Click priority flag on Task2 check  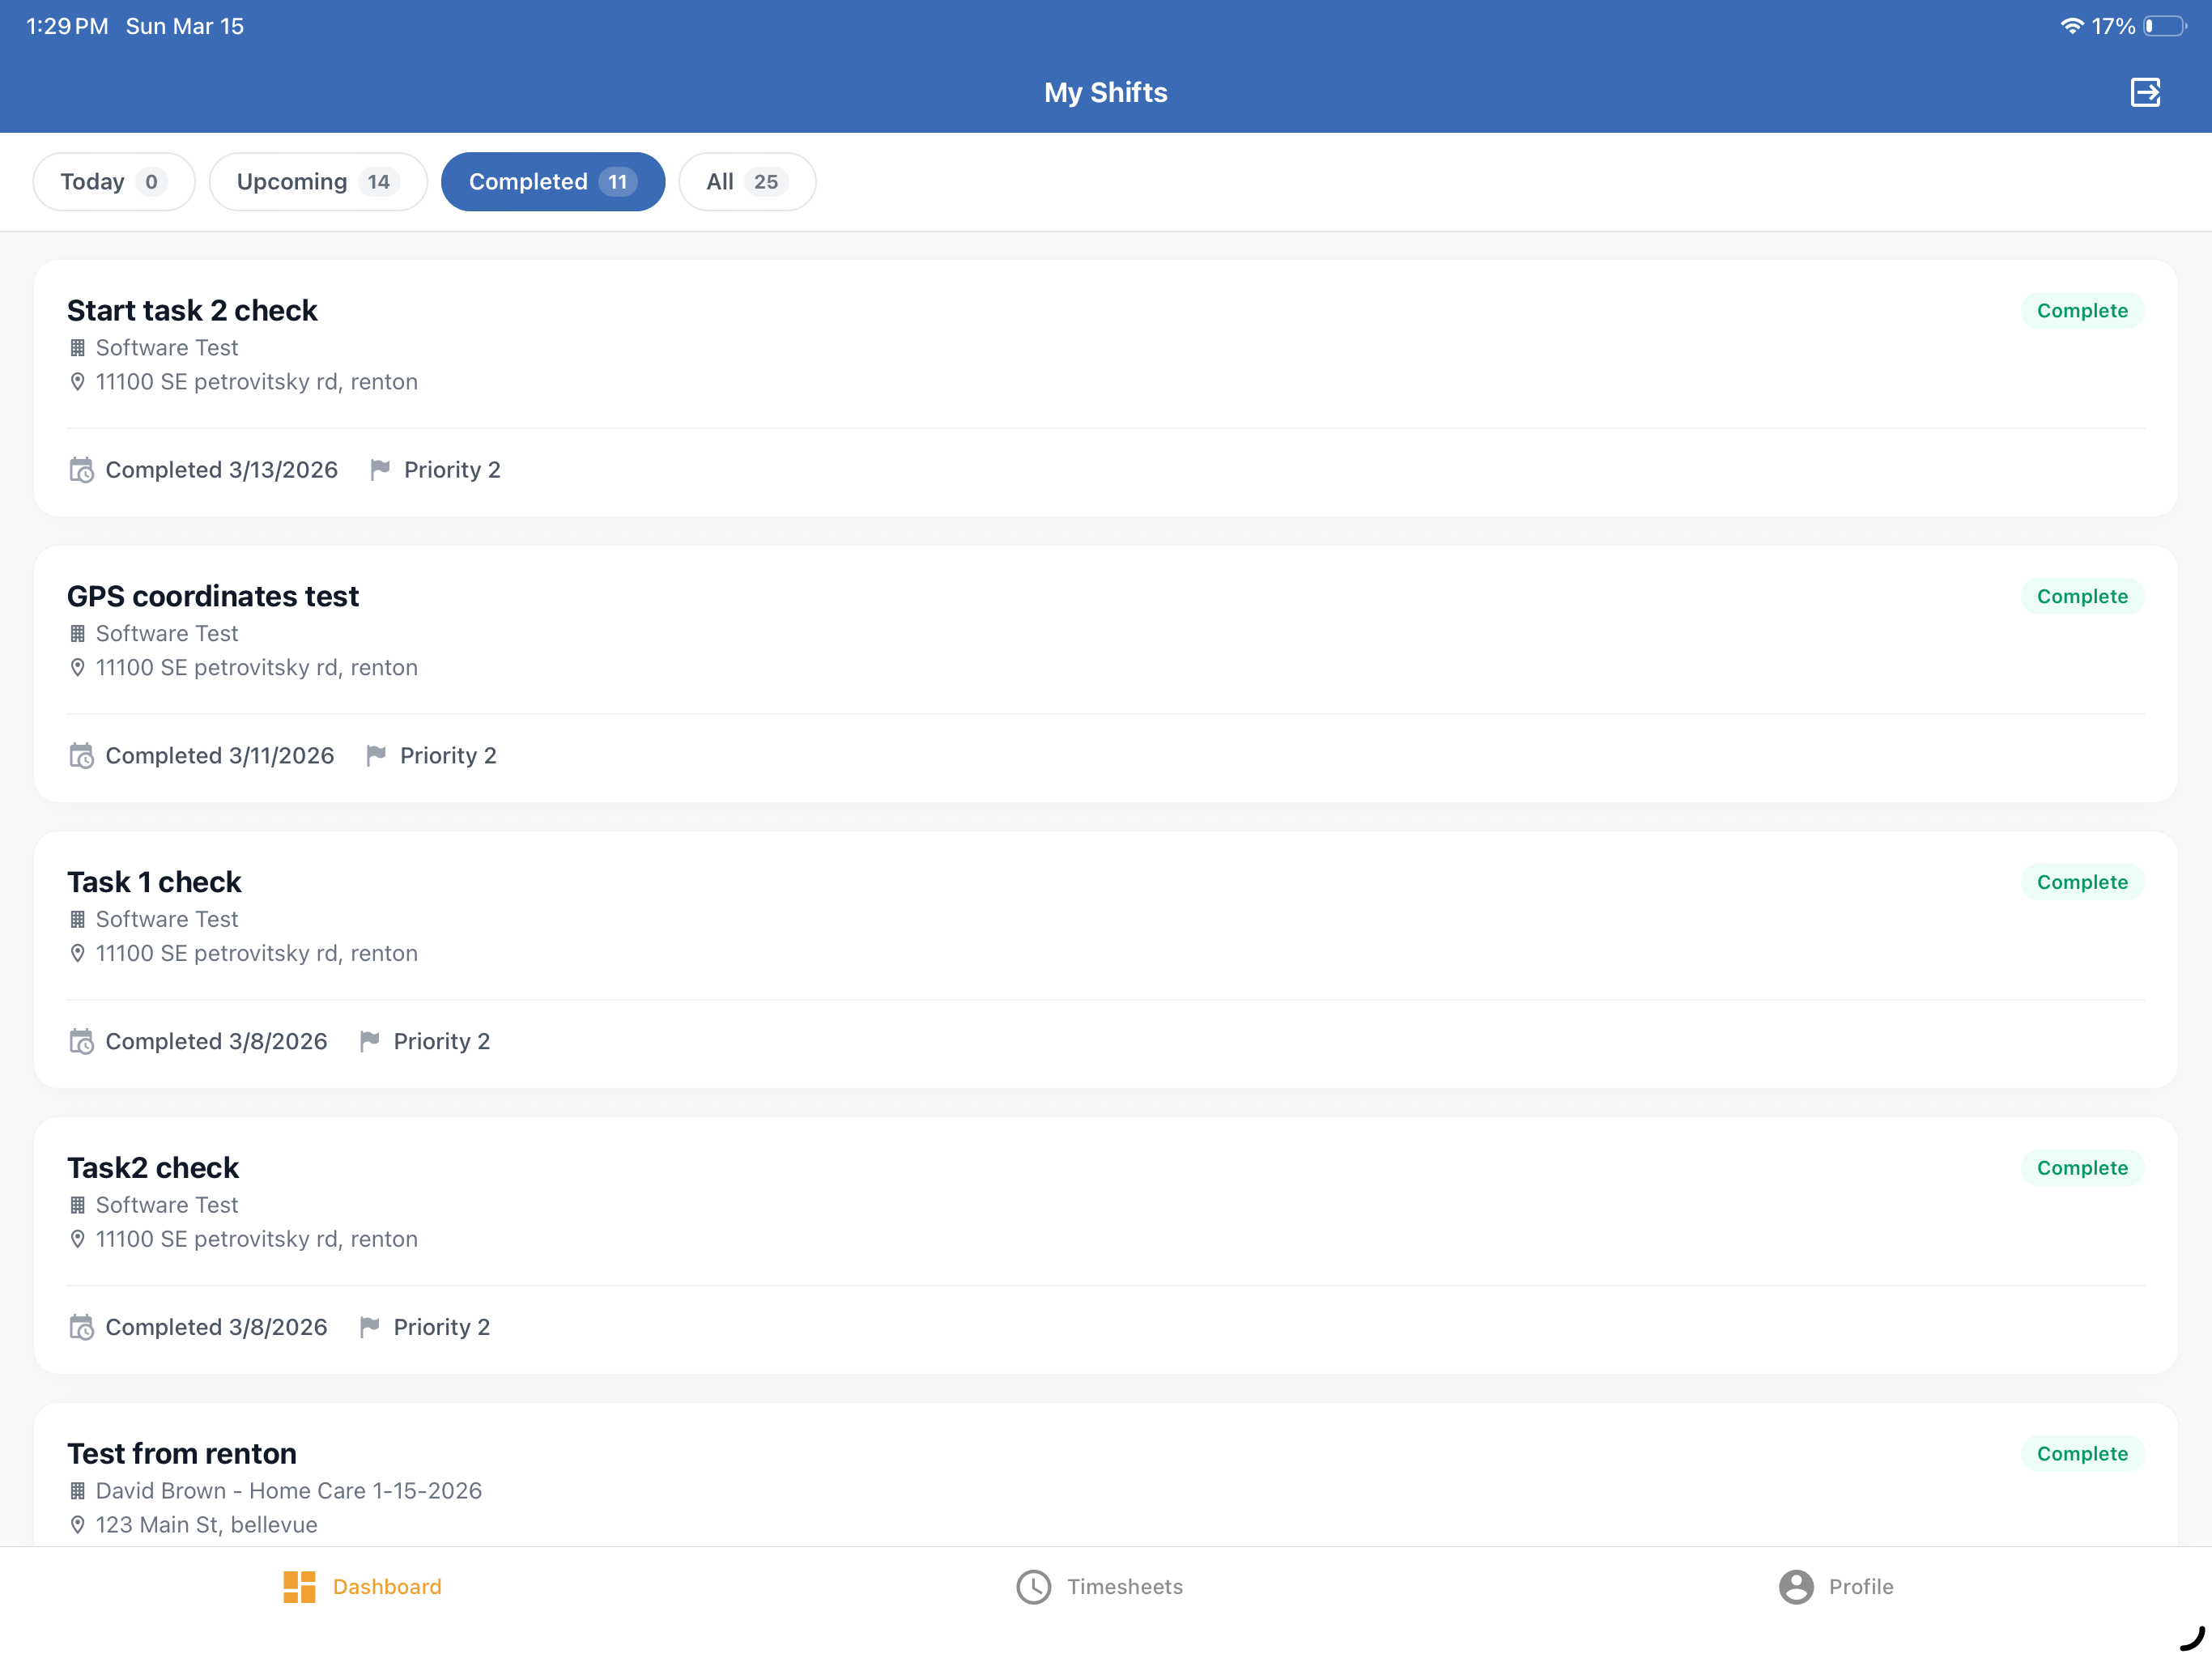point(369,1327)
